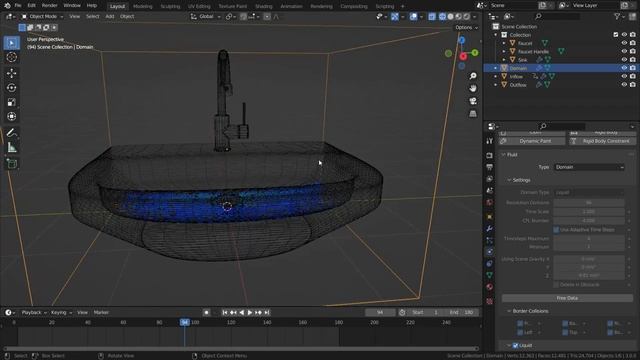This screenshot has width=640, height=360.
Task: Click the Time Scale value slider
Action: coord(589,212)
